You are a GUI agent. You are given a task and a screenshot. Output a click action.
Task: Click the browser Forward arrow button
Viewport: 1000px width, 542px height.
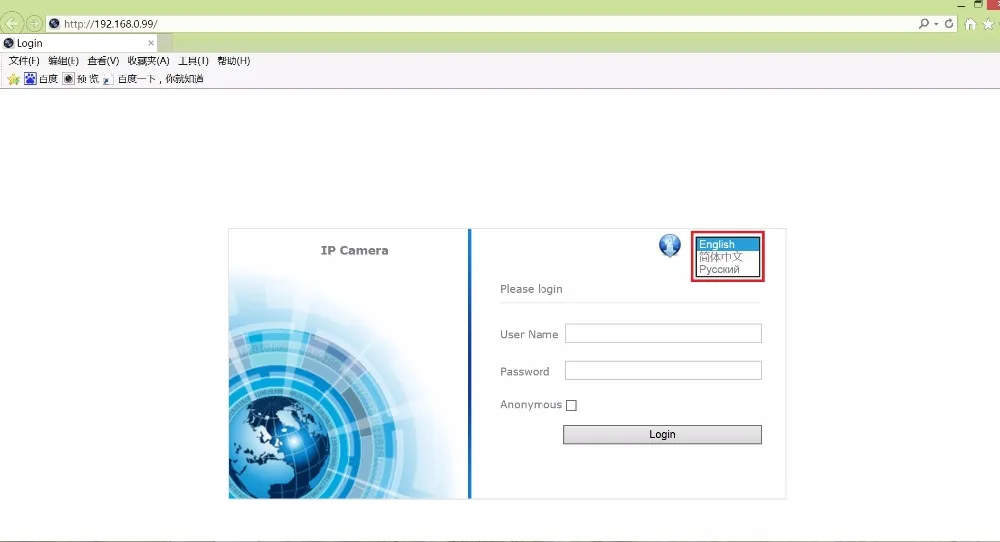coord(34,24)
